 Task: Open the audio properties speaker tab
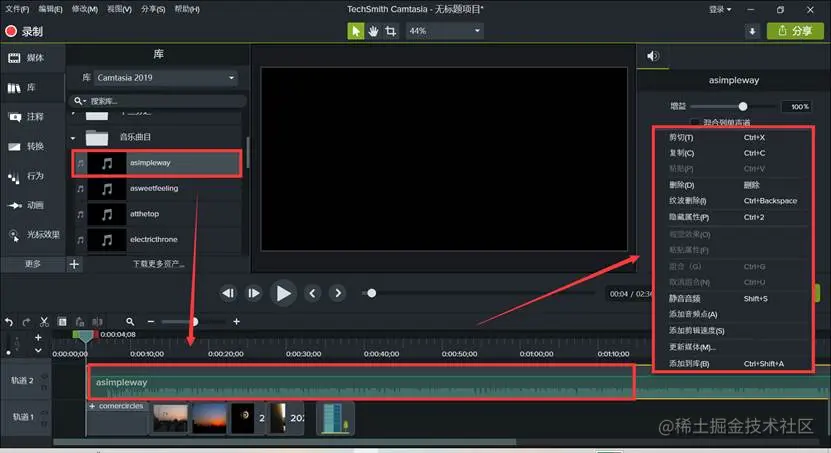[x=653, y=56]
